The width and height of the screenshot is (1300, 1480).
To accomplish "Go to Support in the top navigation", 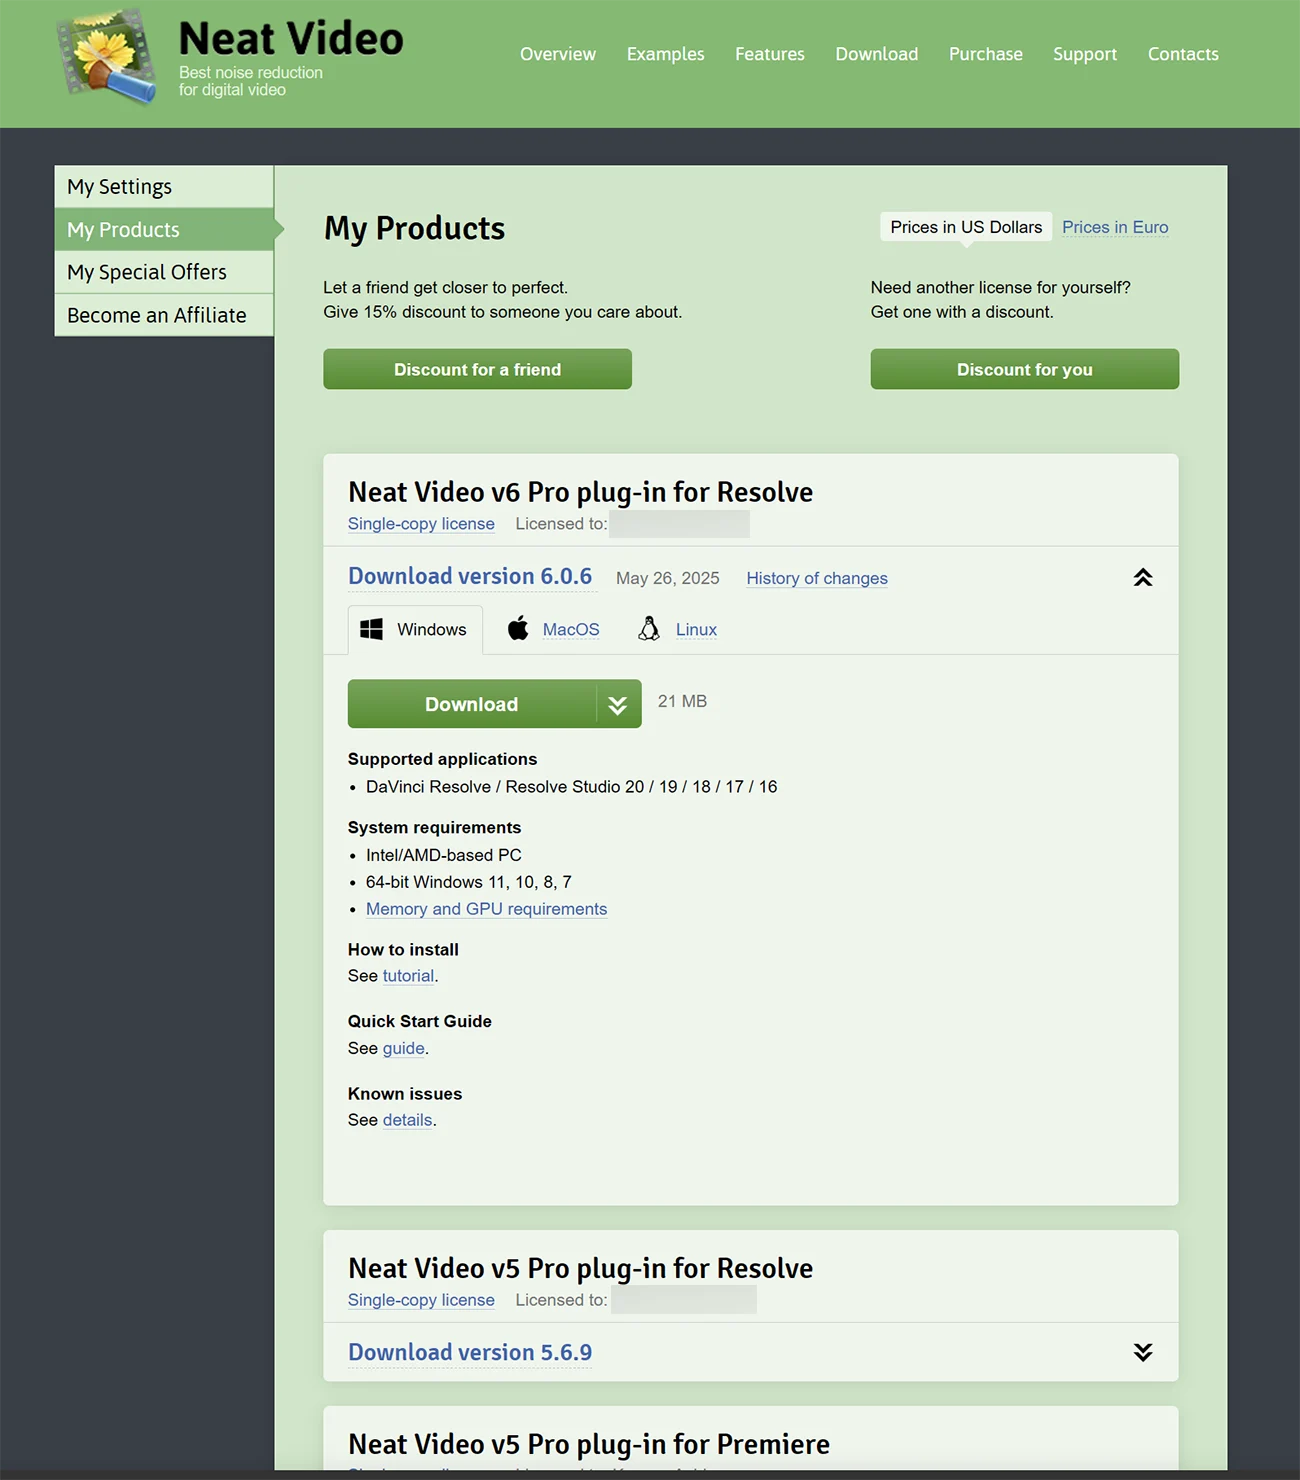I will [1085, 54].
